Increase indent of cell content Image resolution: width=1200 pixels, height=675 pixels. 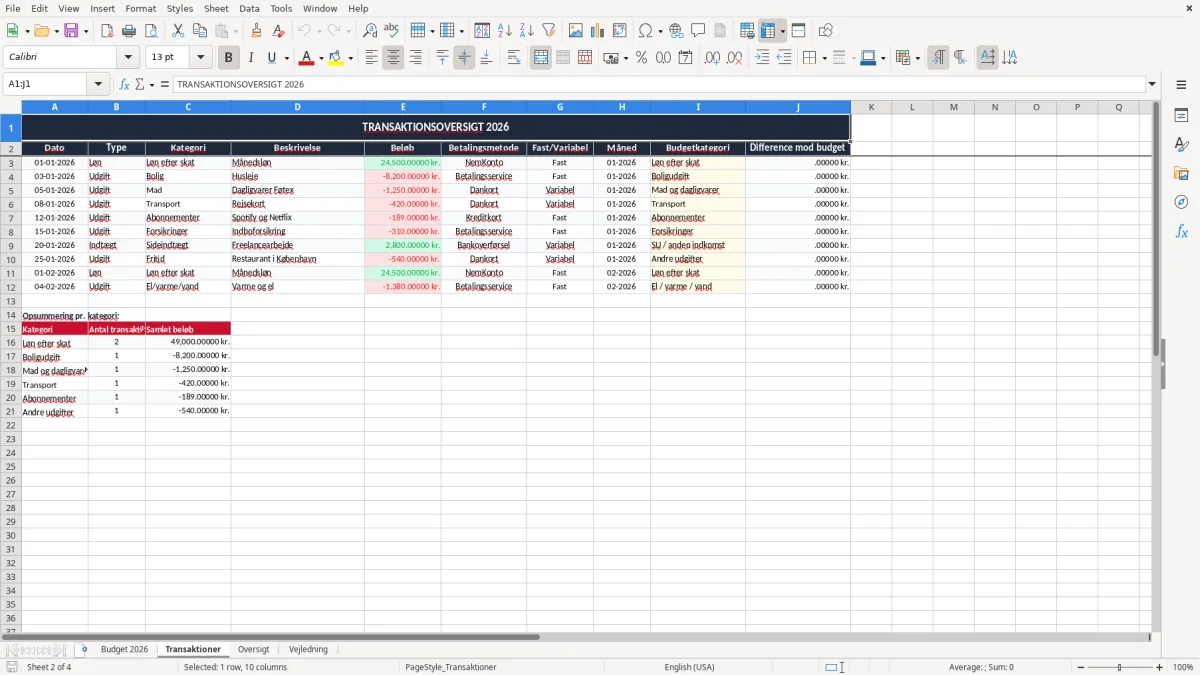762,58
